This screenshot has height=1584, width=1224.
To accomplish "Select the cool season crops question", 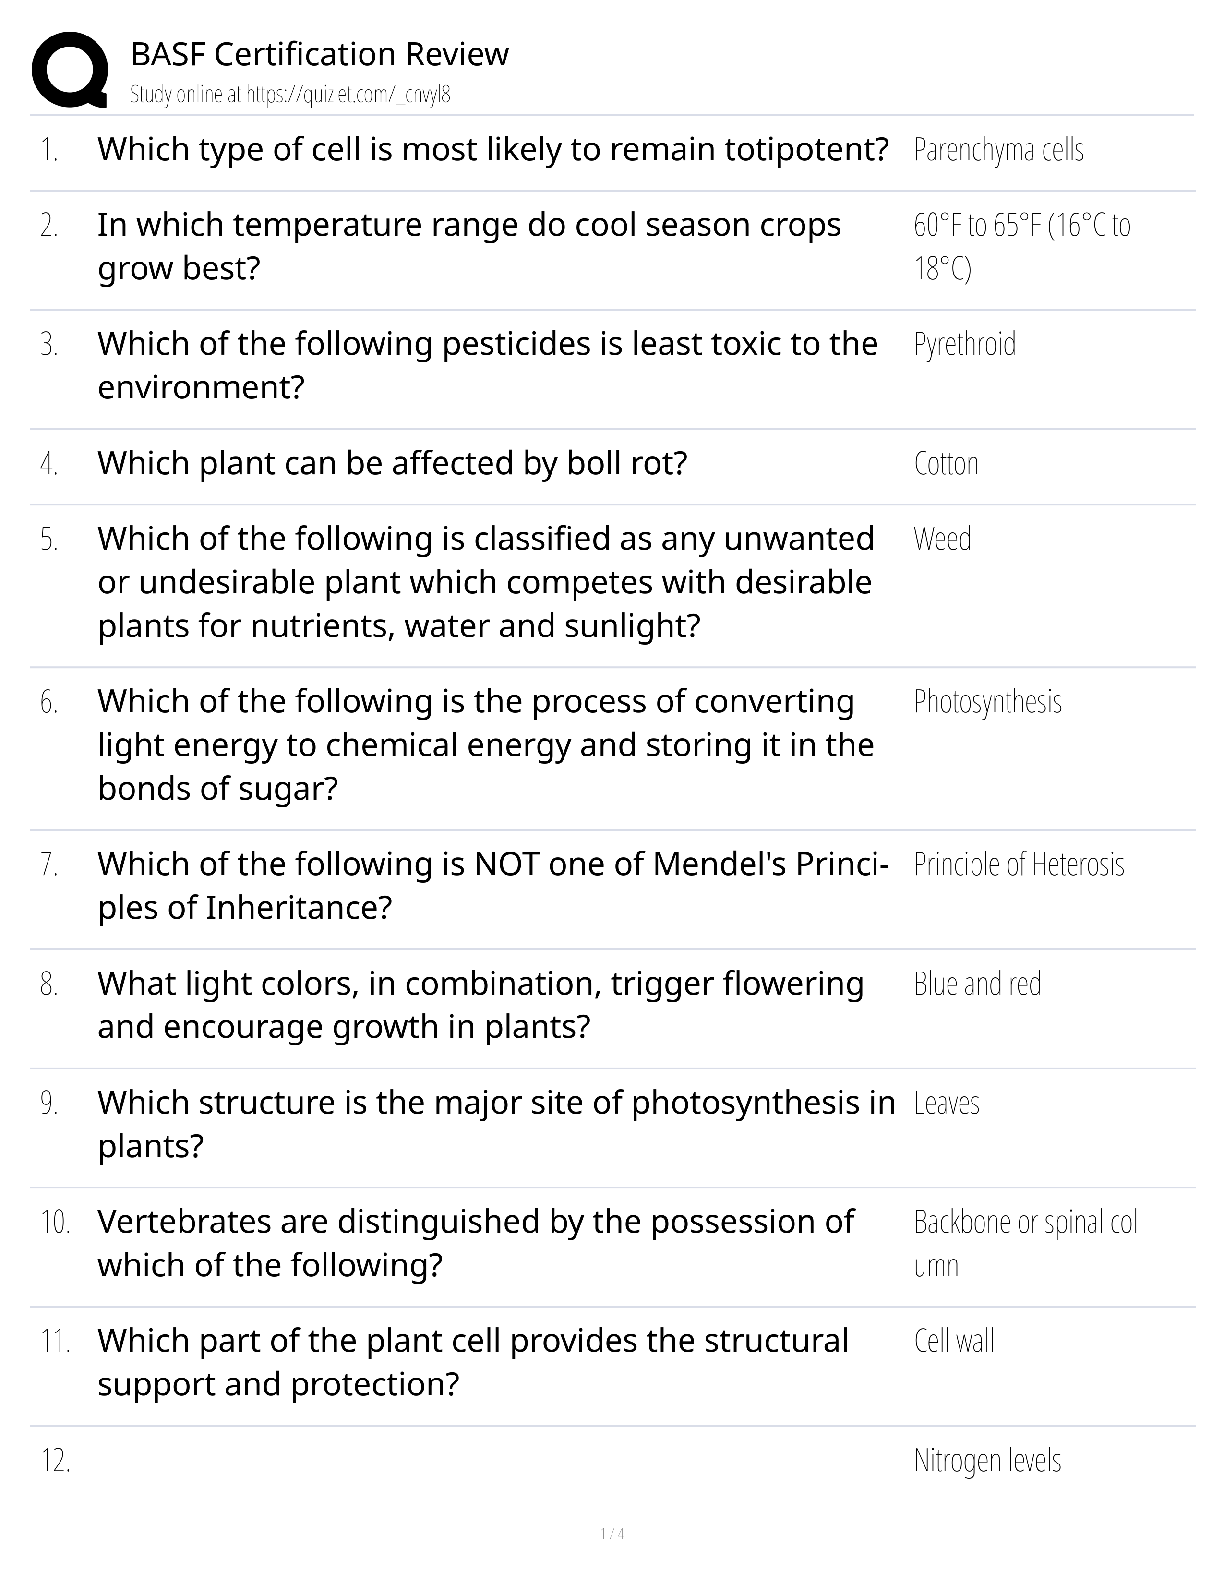I will click(x=469, y=246).
